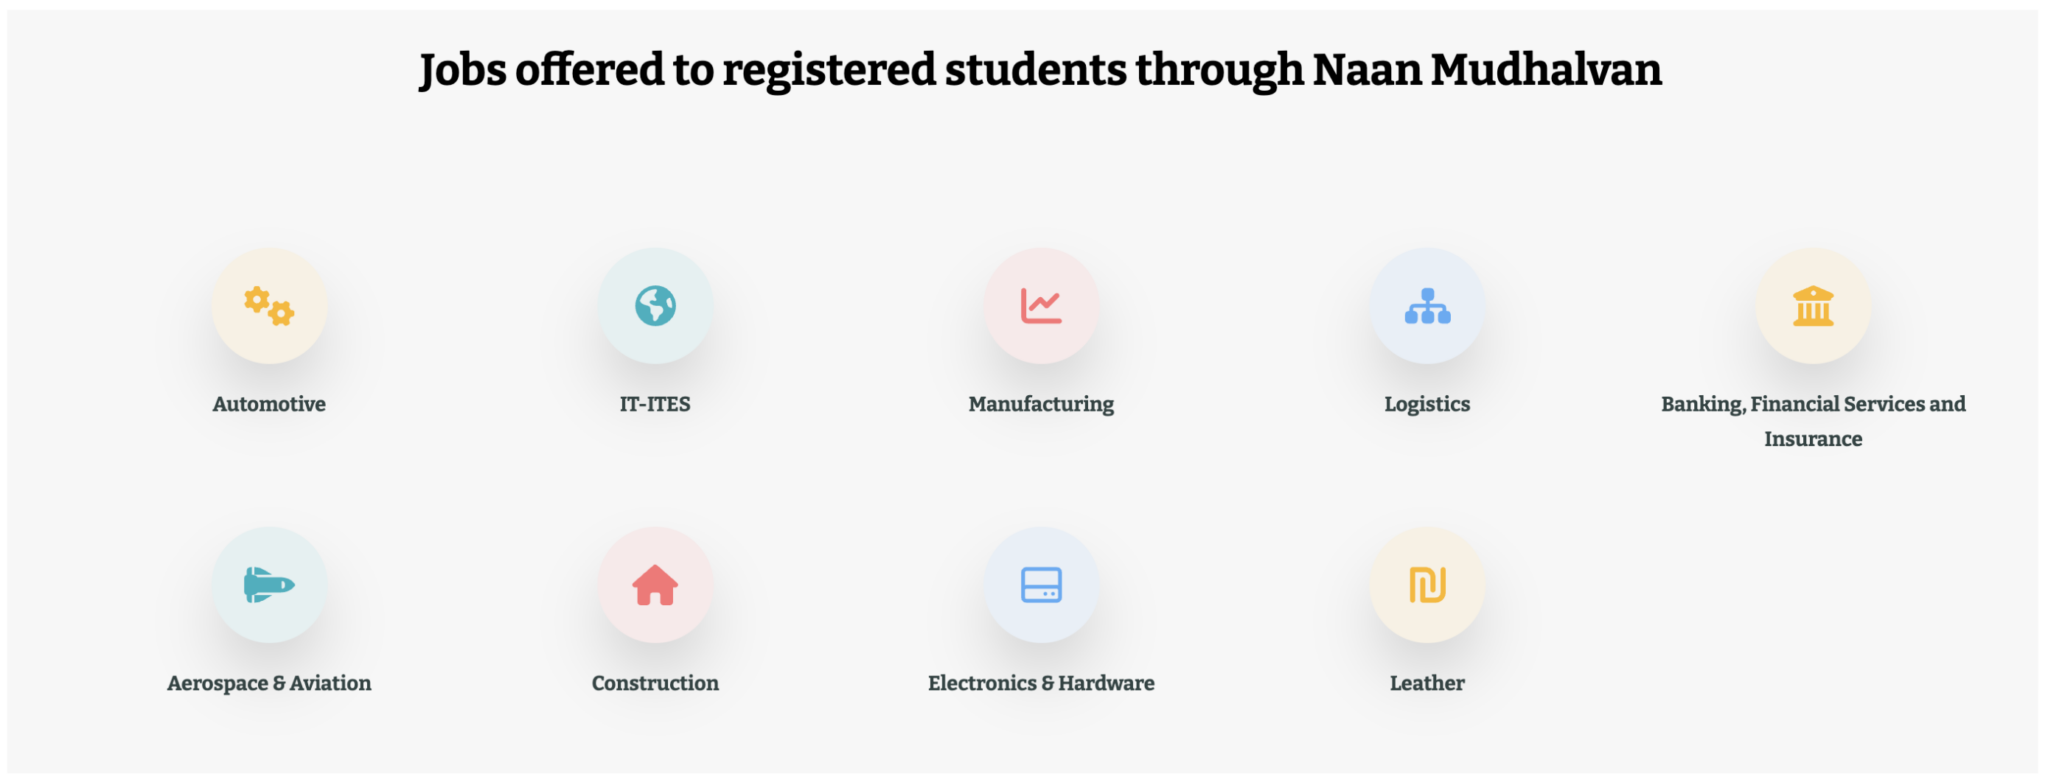This screenshot has width=2048, height=780.
Task: Select the Aerospace & Aviation shuttle icon
Action: 270,586
